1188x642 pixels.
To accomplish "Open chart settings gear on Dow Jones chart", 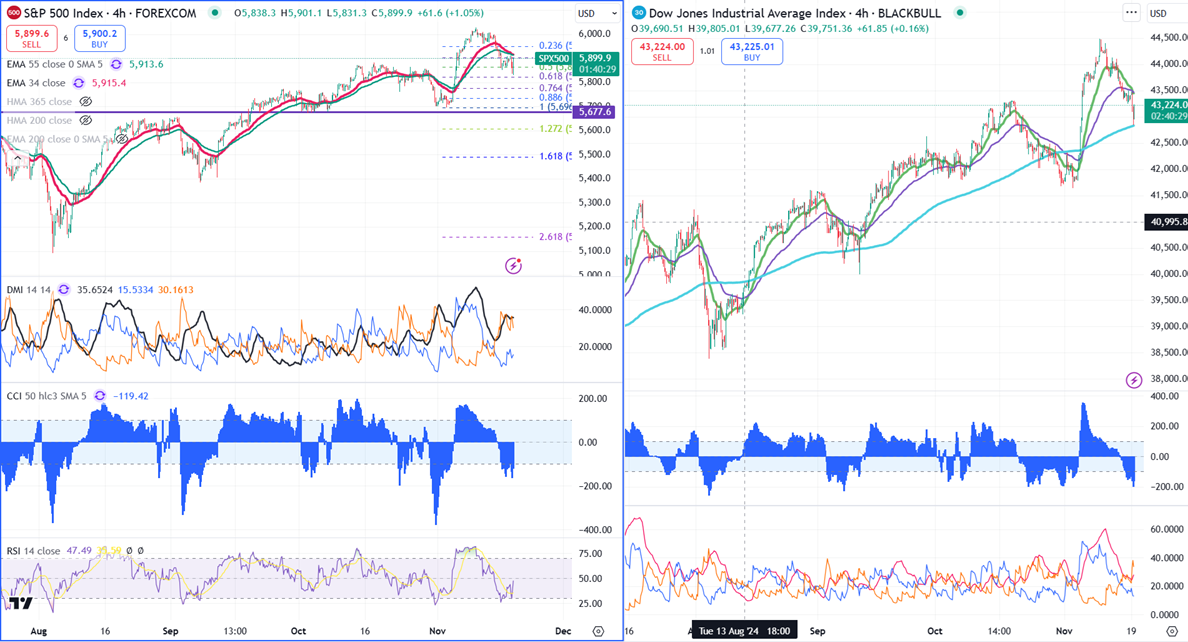I will click(x=1171, y=631).
